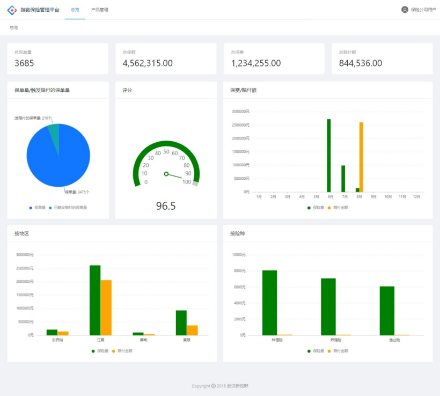Click the tallest green bar in monthly chart
Viewport: 440px width, 396px height.
point(329,155)
